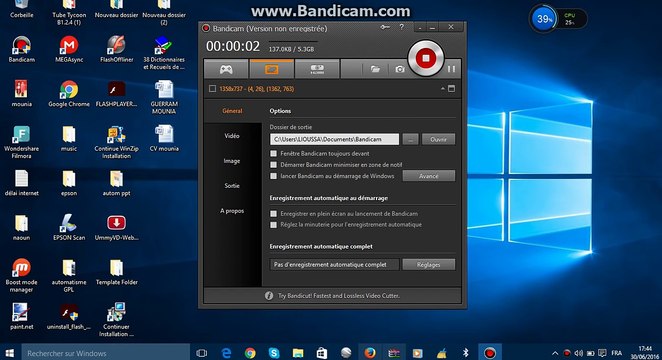Enable 'Enregistrer en plein écran au lancement'

274,214
